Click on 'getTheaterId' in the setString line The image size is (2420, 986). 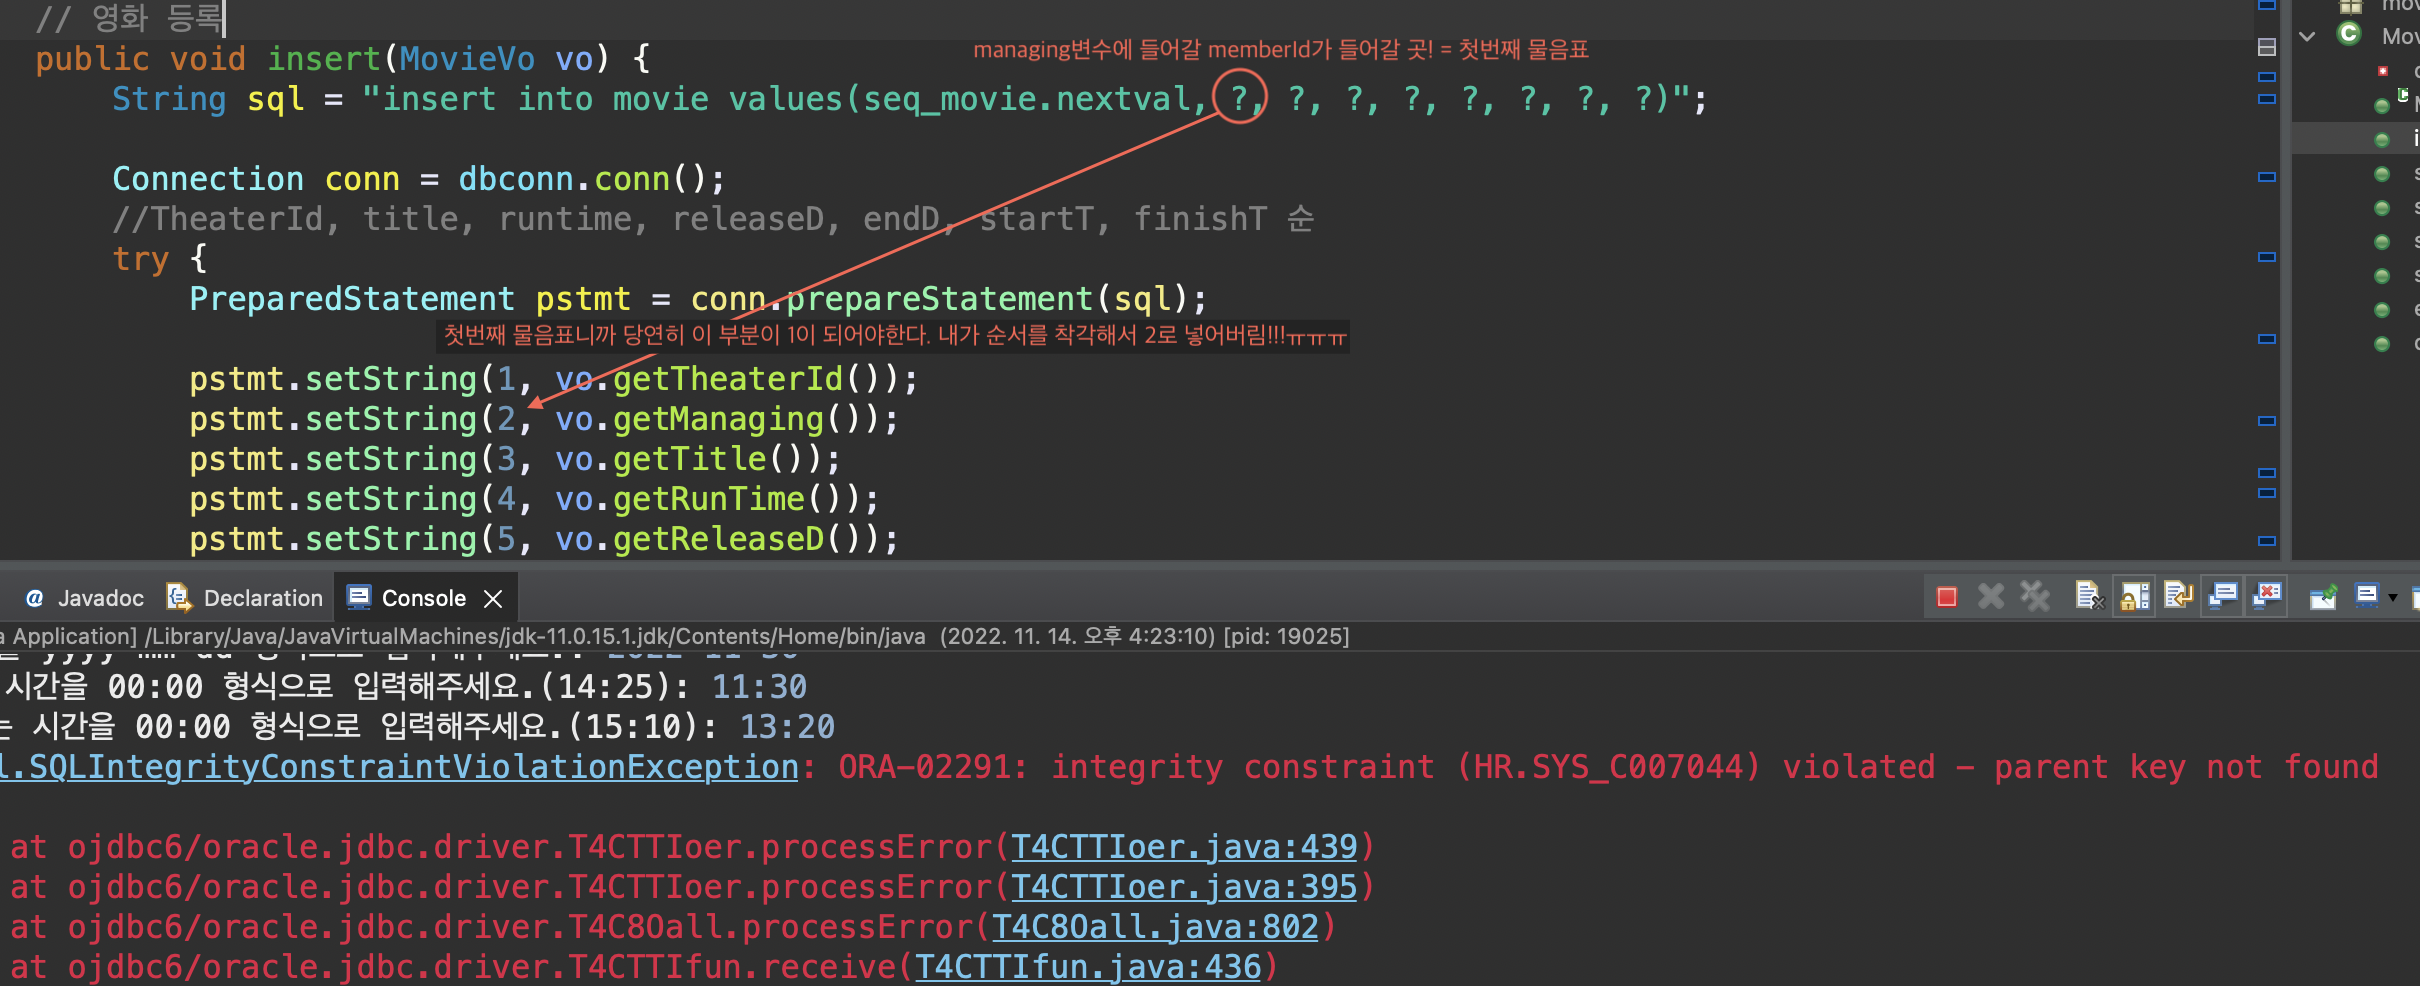click(x=728, y=379)
